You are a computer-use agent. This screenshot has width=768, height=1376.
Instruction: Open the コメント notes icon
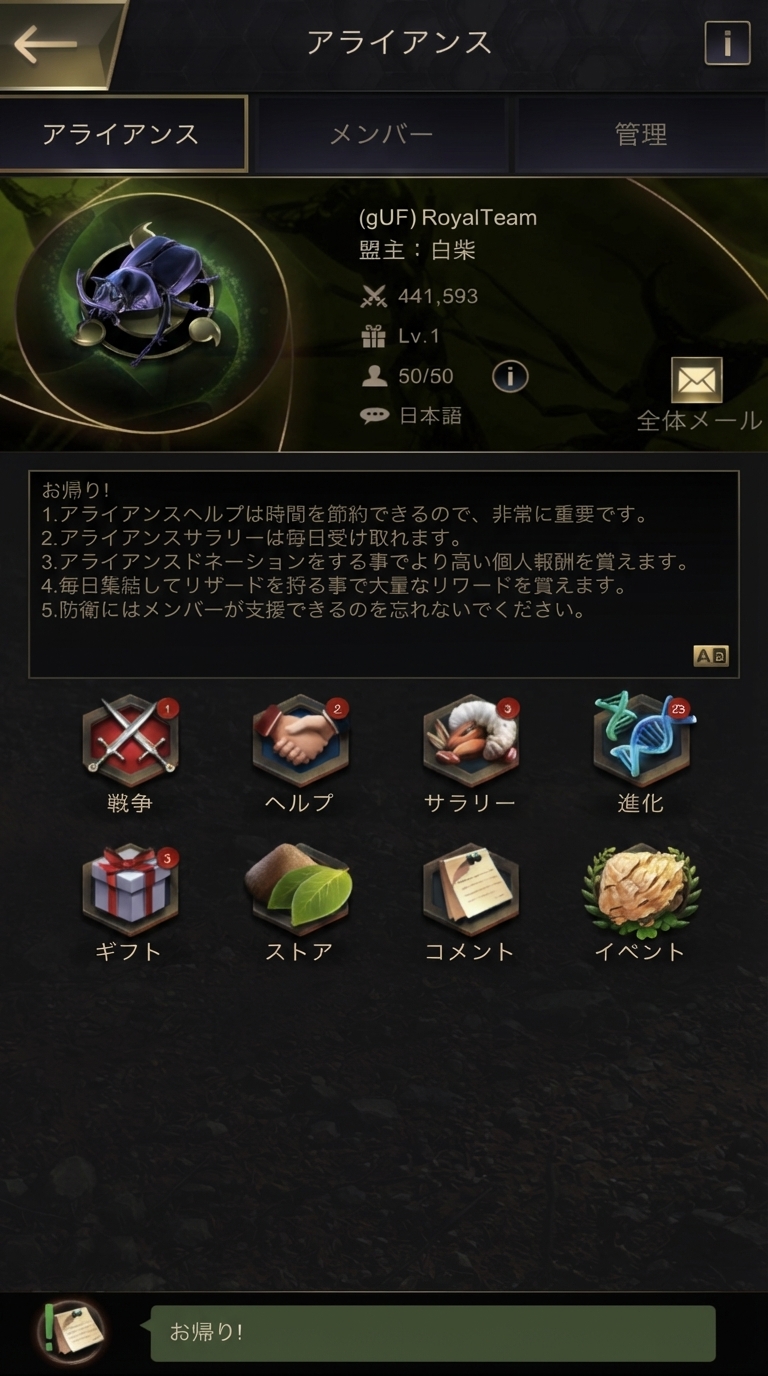coord(471,890)
